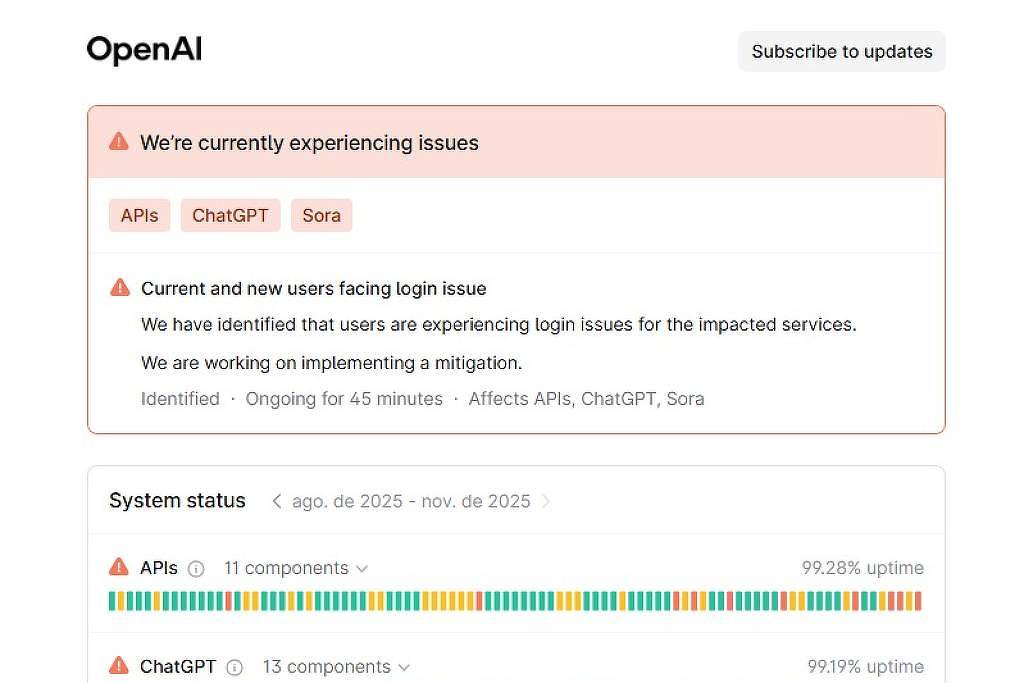The image size is (1024, 683).
Task: Click the APIs 99.28% uptime text
Action: pyautogui.click(x=862, y=568)
